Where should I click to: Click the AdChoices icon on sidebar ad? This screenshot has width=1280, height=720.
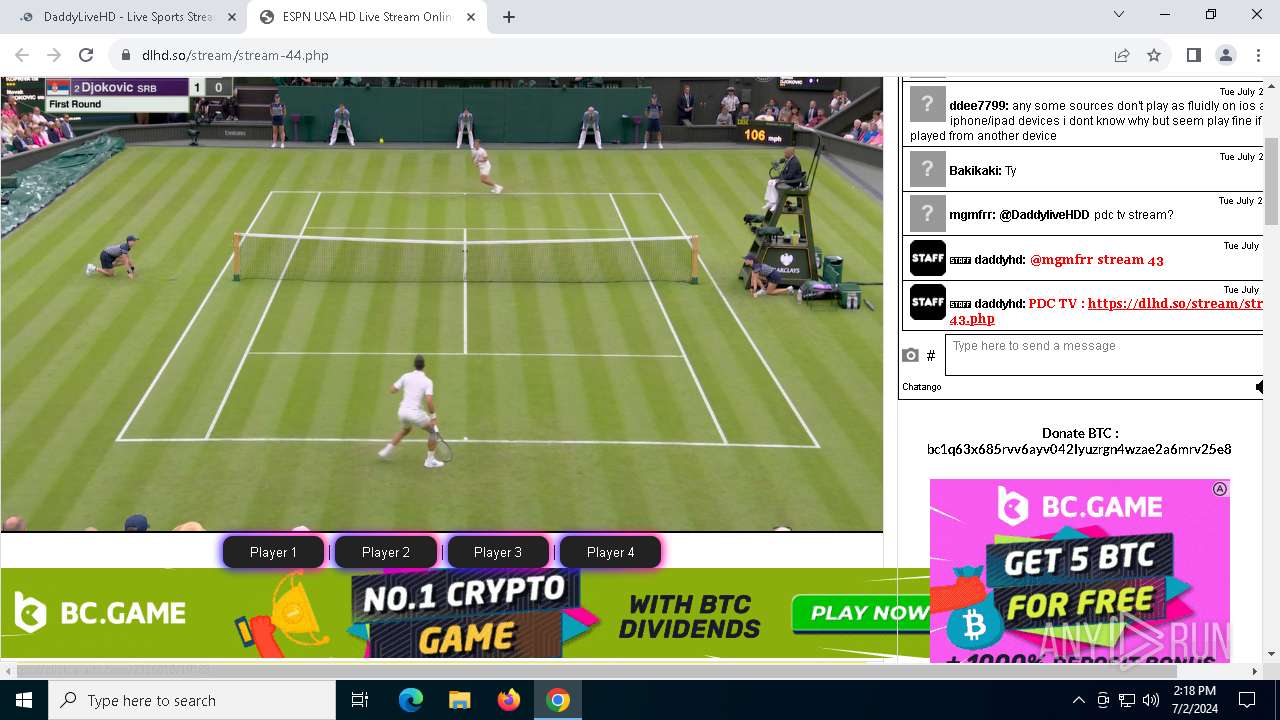(1220, 489)
